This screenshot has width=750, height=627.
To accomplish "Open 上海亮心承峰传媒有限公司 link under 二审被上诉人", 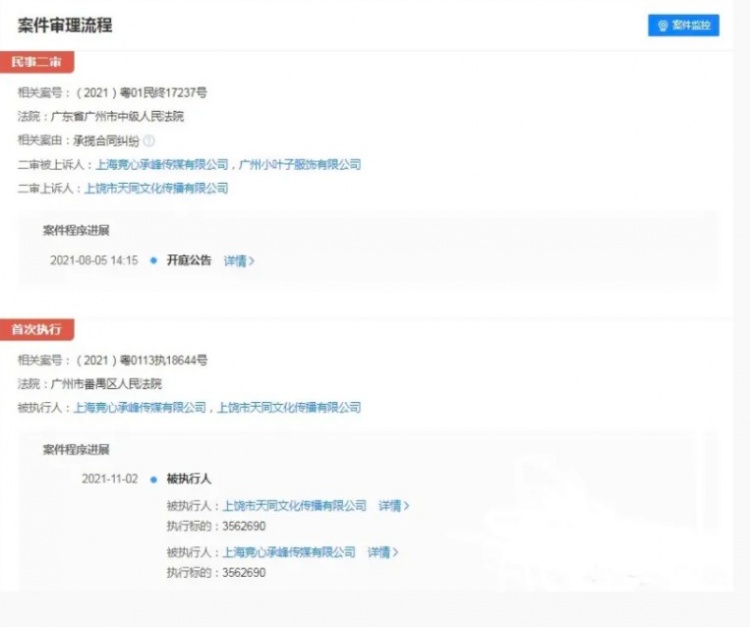I will tap(162, 165).
